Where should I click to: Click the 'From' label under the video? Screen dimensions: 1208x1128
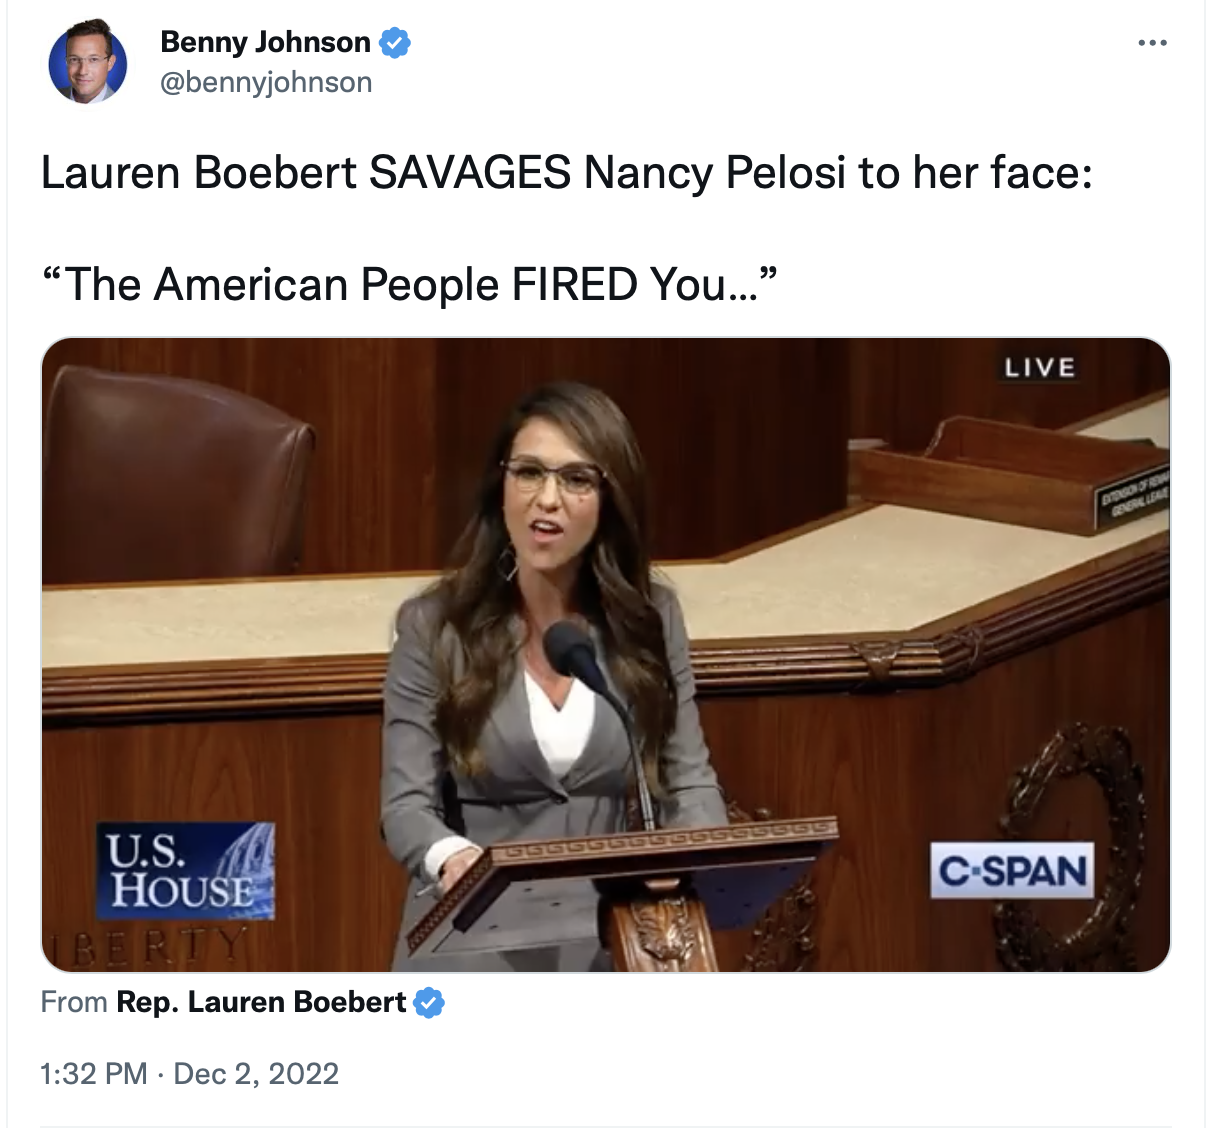point(74,1002)
